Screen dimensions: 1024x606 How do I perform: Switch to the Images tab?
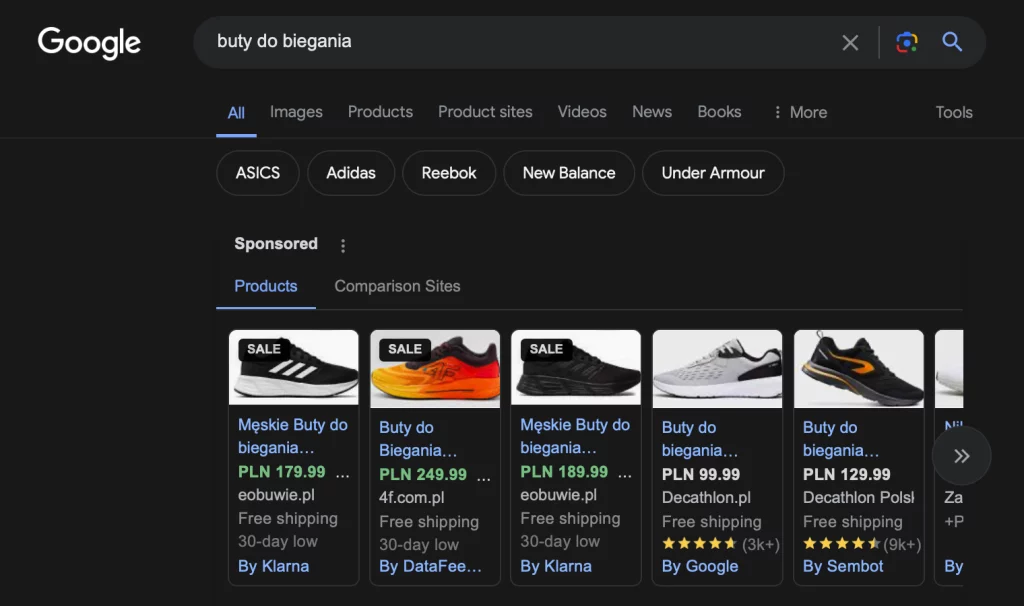(296, 112)
